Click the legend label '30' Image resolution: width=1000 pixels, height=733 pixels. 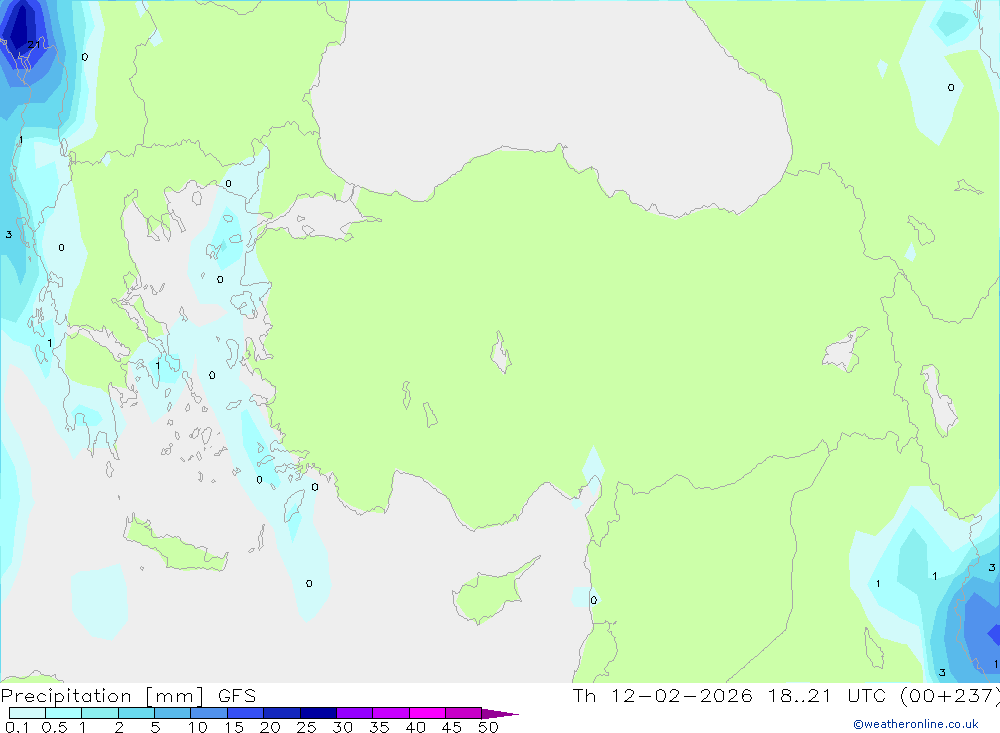click(343, 727)
